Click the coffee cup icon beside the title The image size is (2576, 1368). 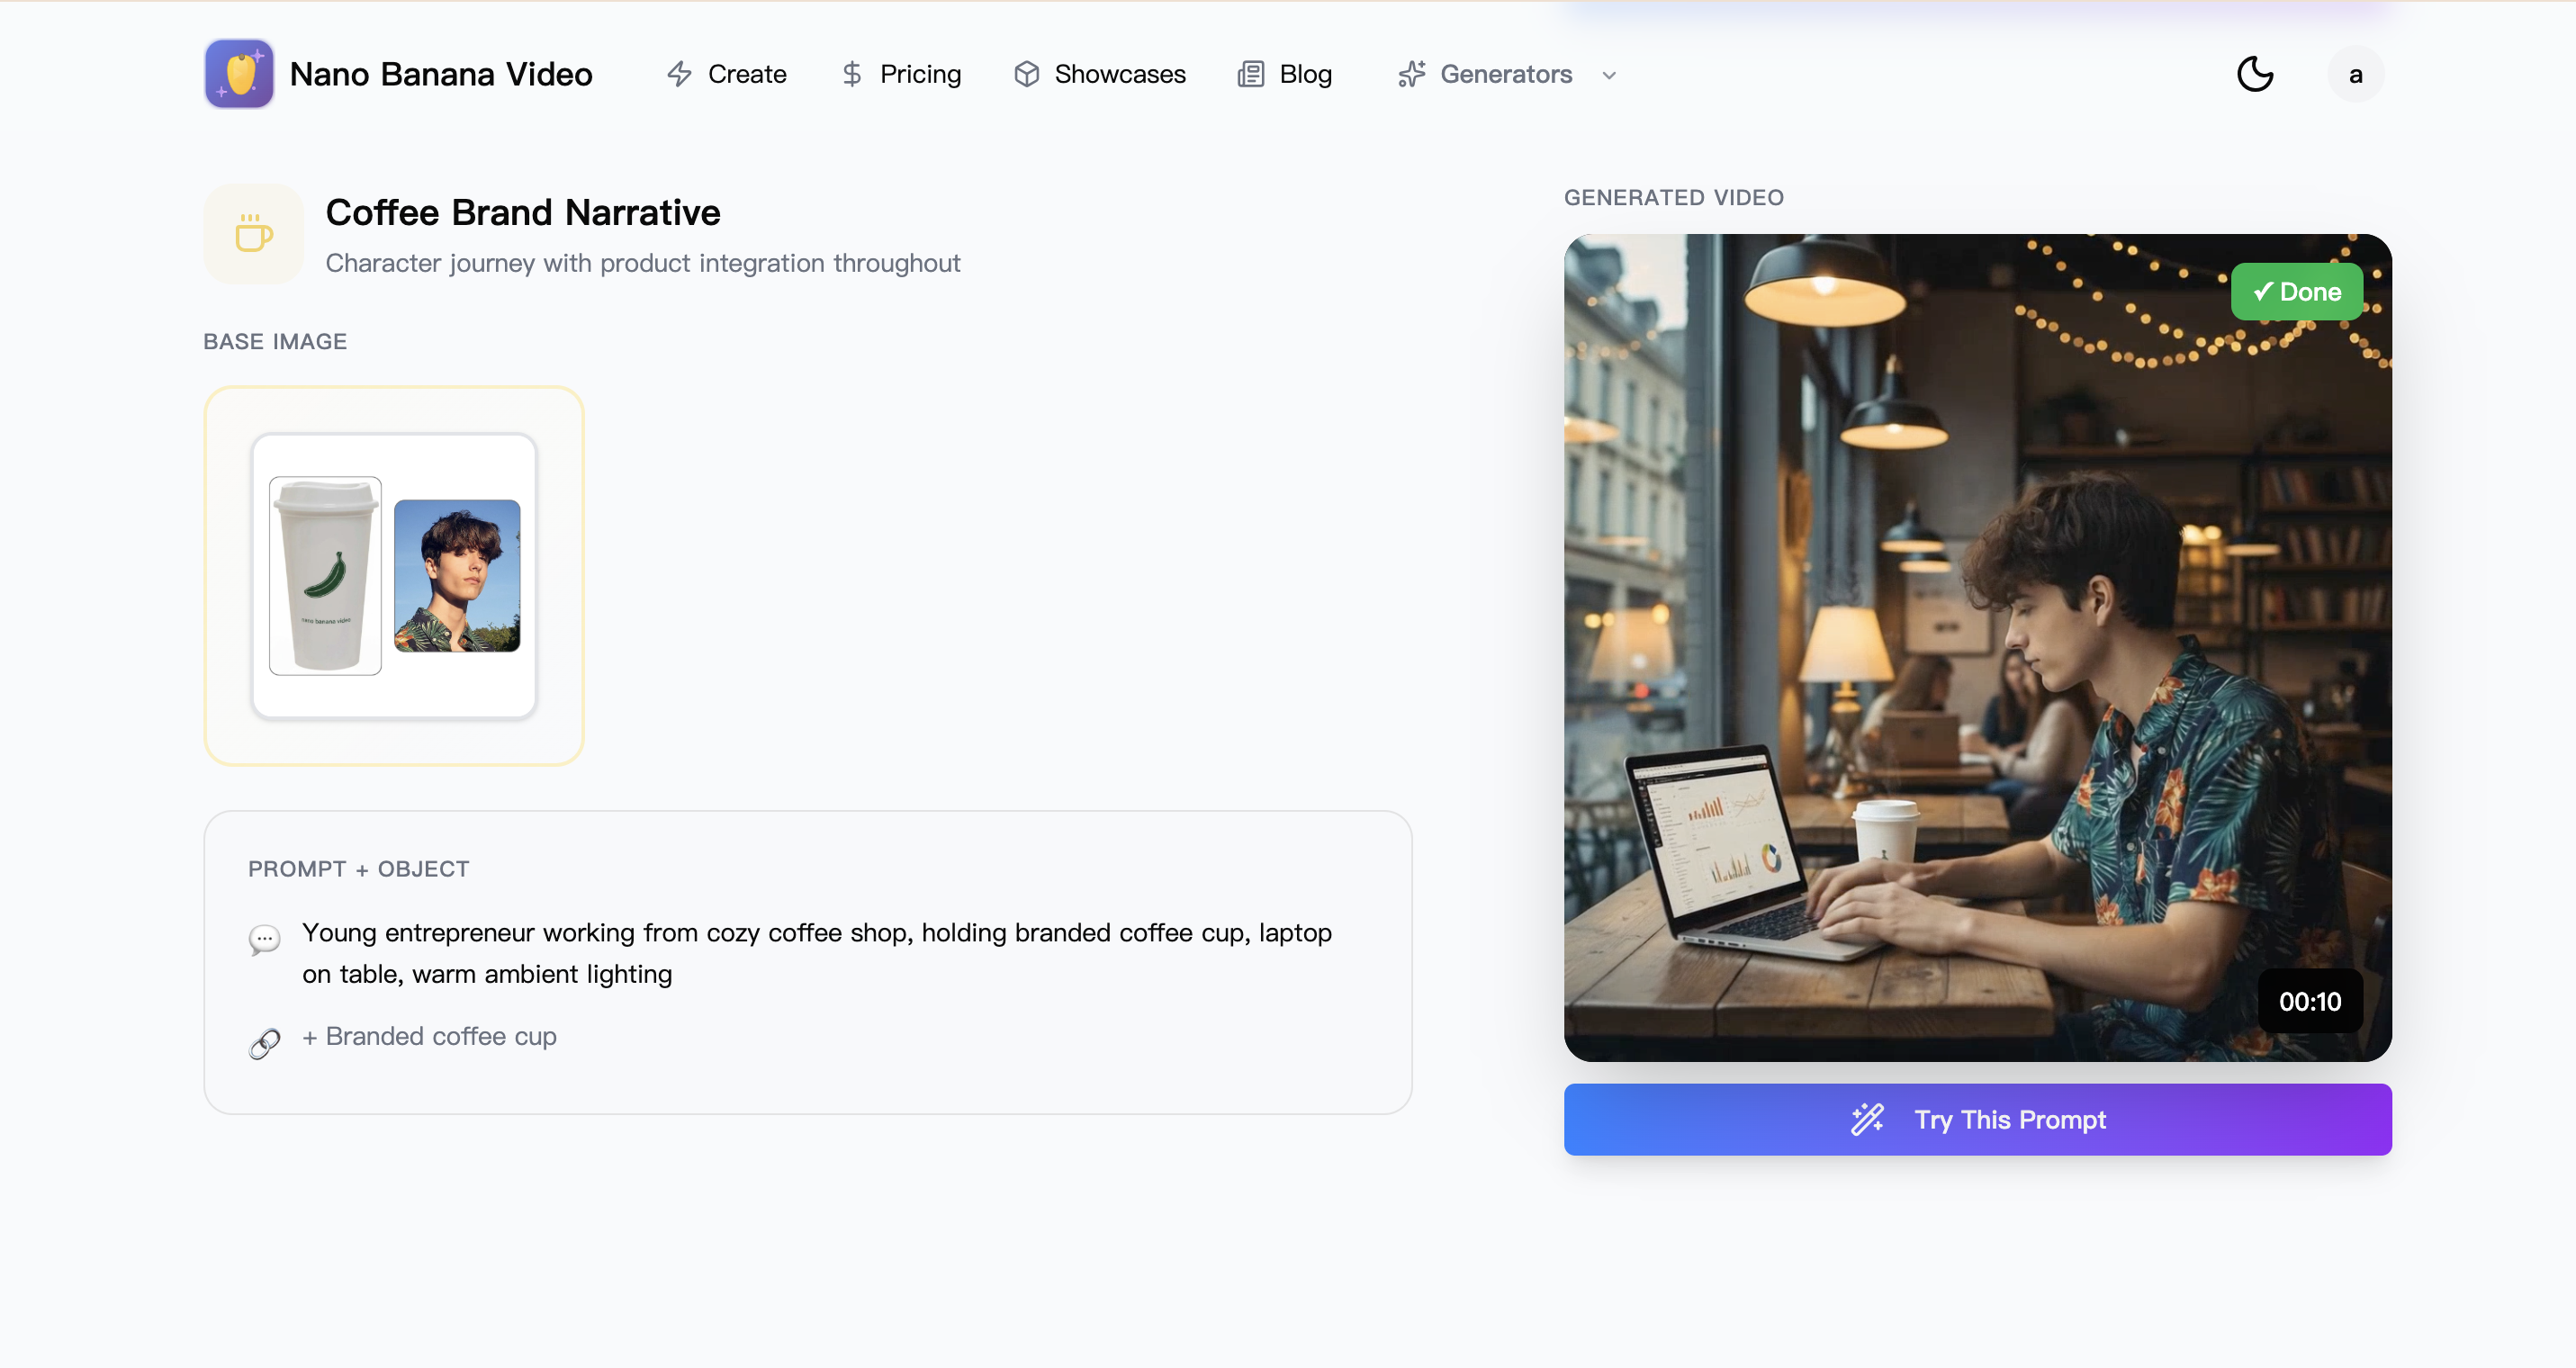pos(253,233)
